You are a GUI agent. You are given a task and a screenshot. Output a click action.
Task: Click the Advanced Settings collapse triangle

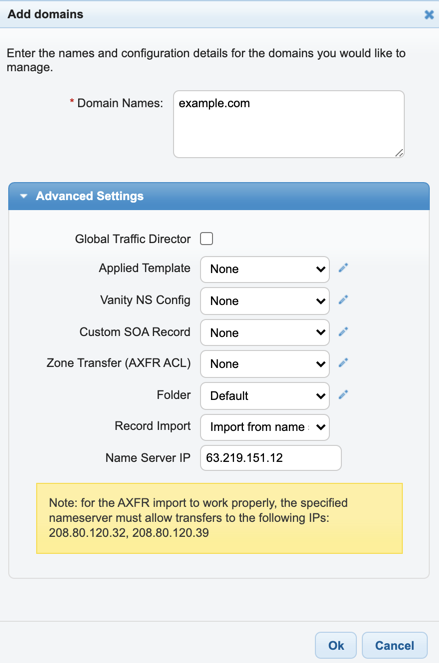24,196
